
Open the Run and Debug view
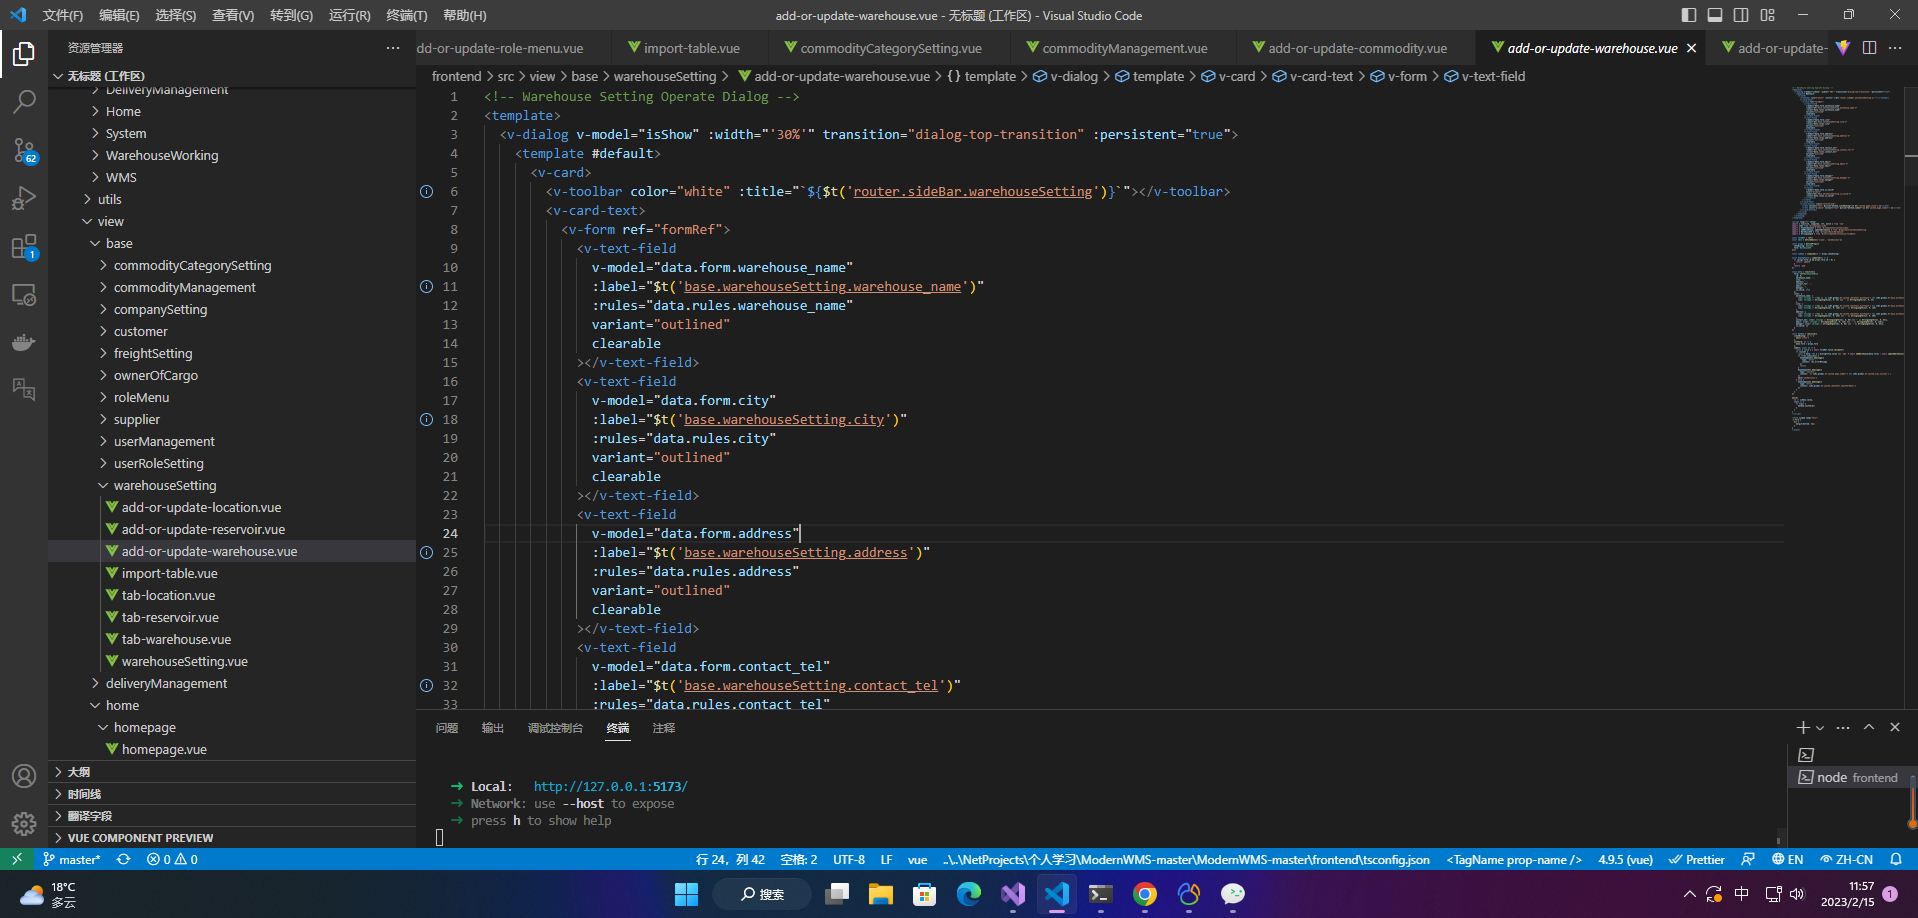pos(24,198)
